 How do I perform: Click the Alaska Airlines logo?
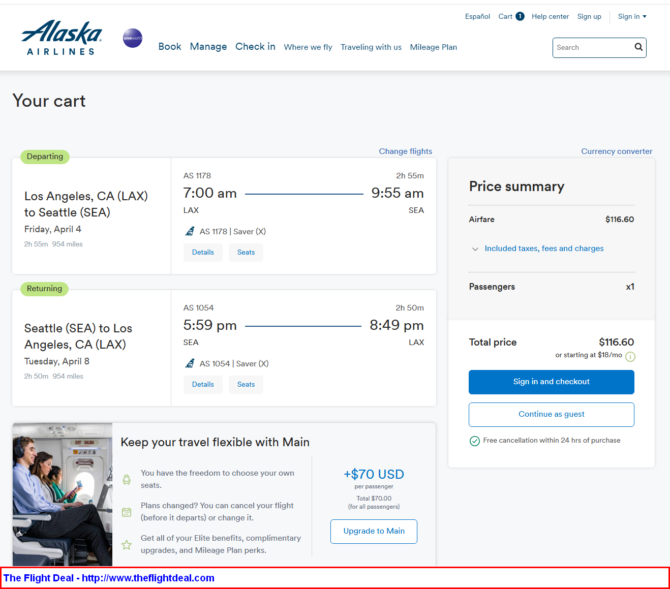(62, 38)
